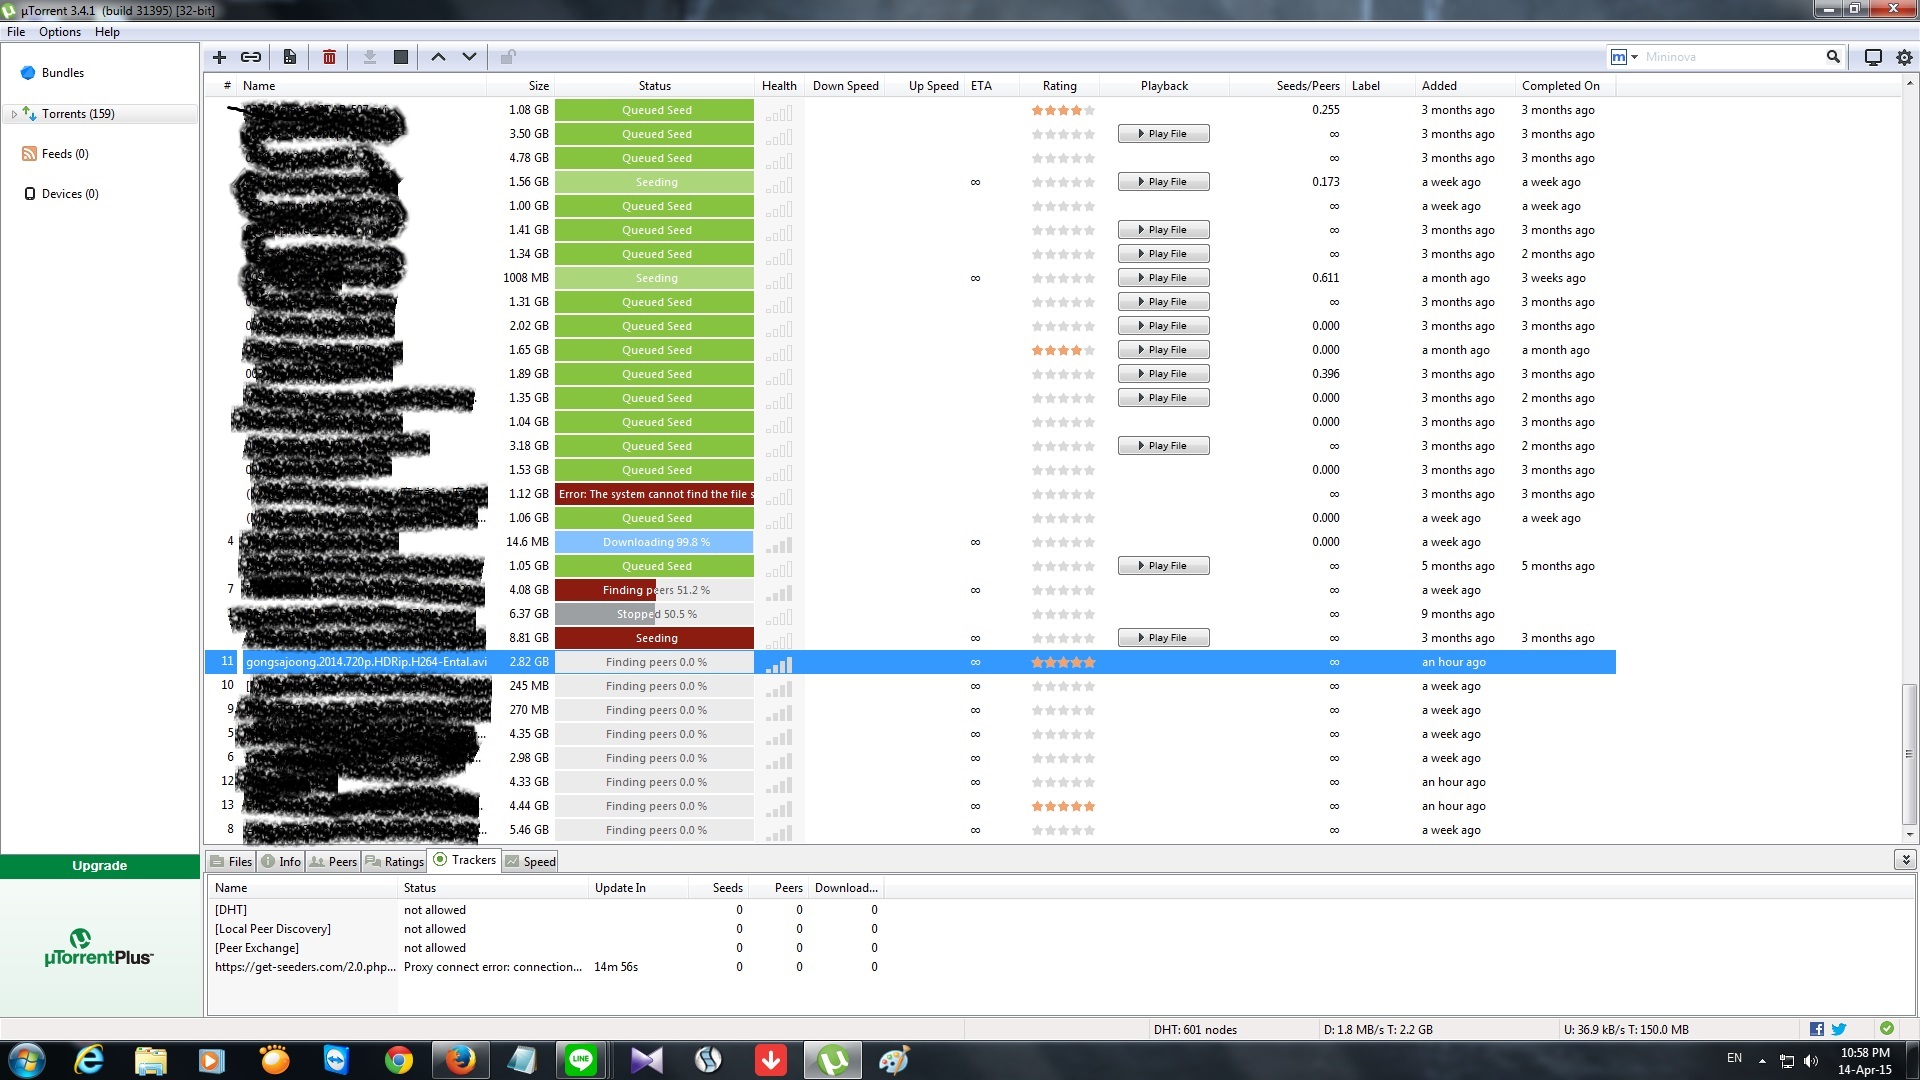Open the Options menu
Screen dimensions: 1920x1080
pyautogui.click(x=60, y=32)
